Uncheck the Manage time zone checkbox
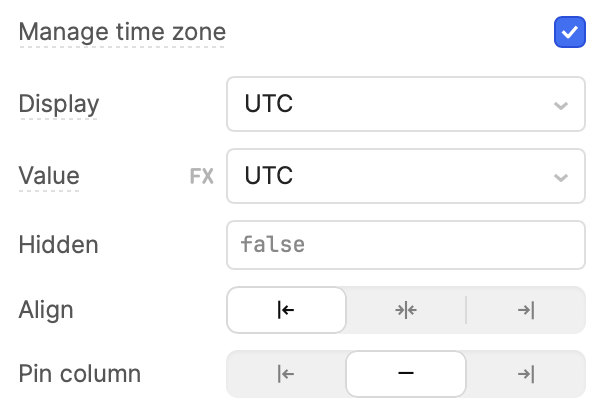The image size is (600, 412). (x=569, y=32)
